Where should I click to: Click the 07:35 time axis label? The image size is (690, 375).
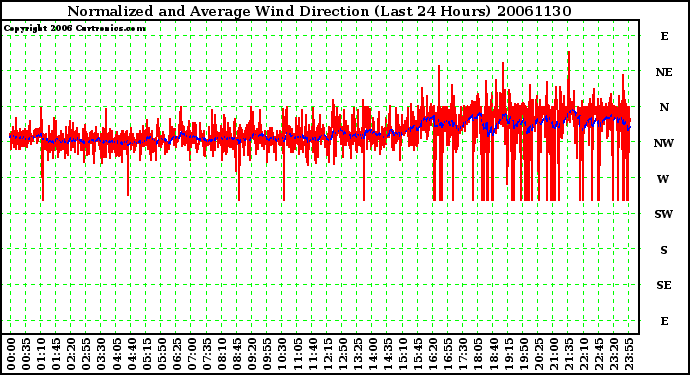coord(207,354)
